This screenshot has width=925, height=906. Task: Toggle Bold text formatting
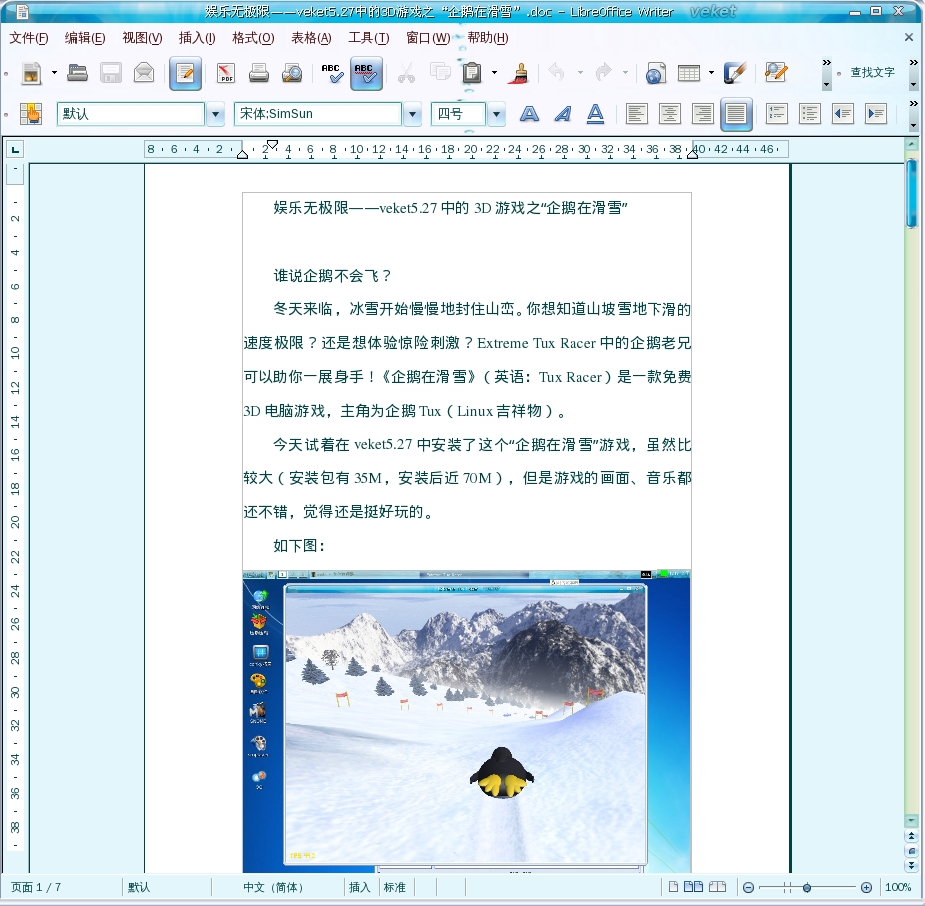pos(529,114)
